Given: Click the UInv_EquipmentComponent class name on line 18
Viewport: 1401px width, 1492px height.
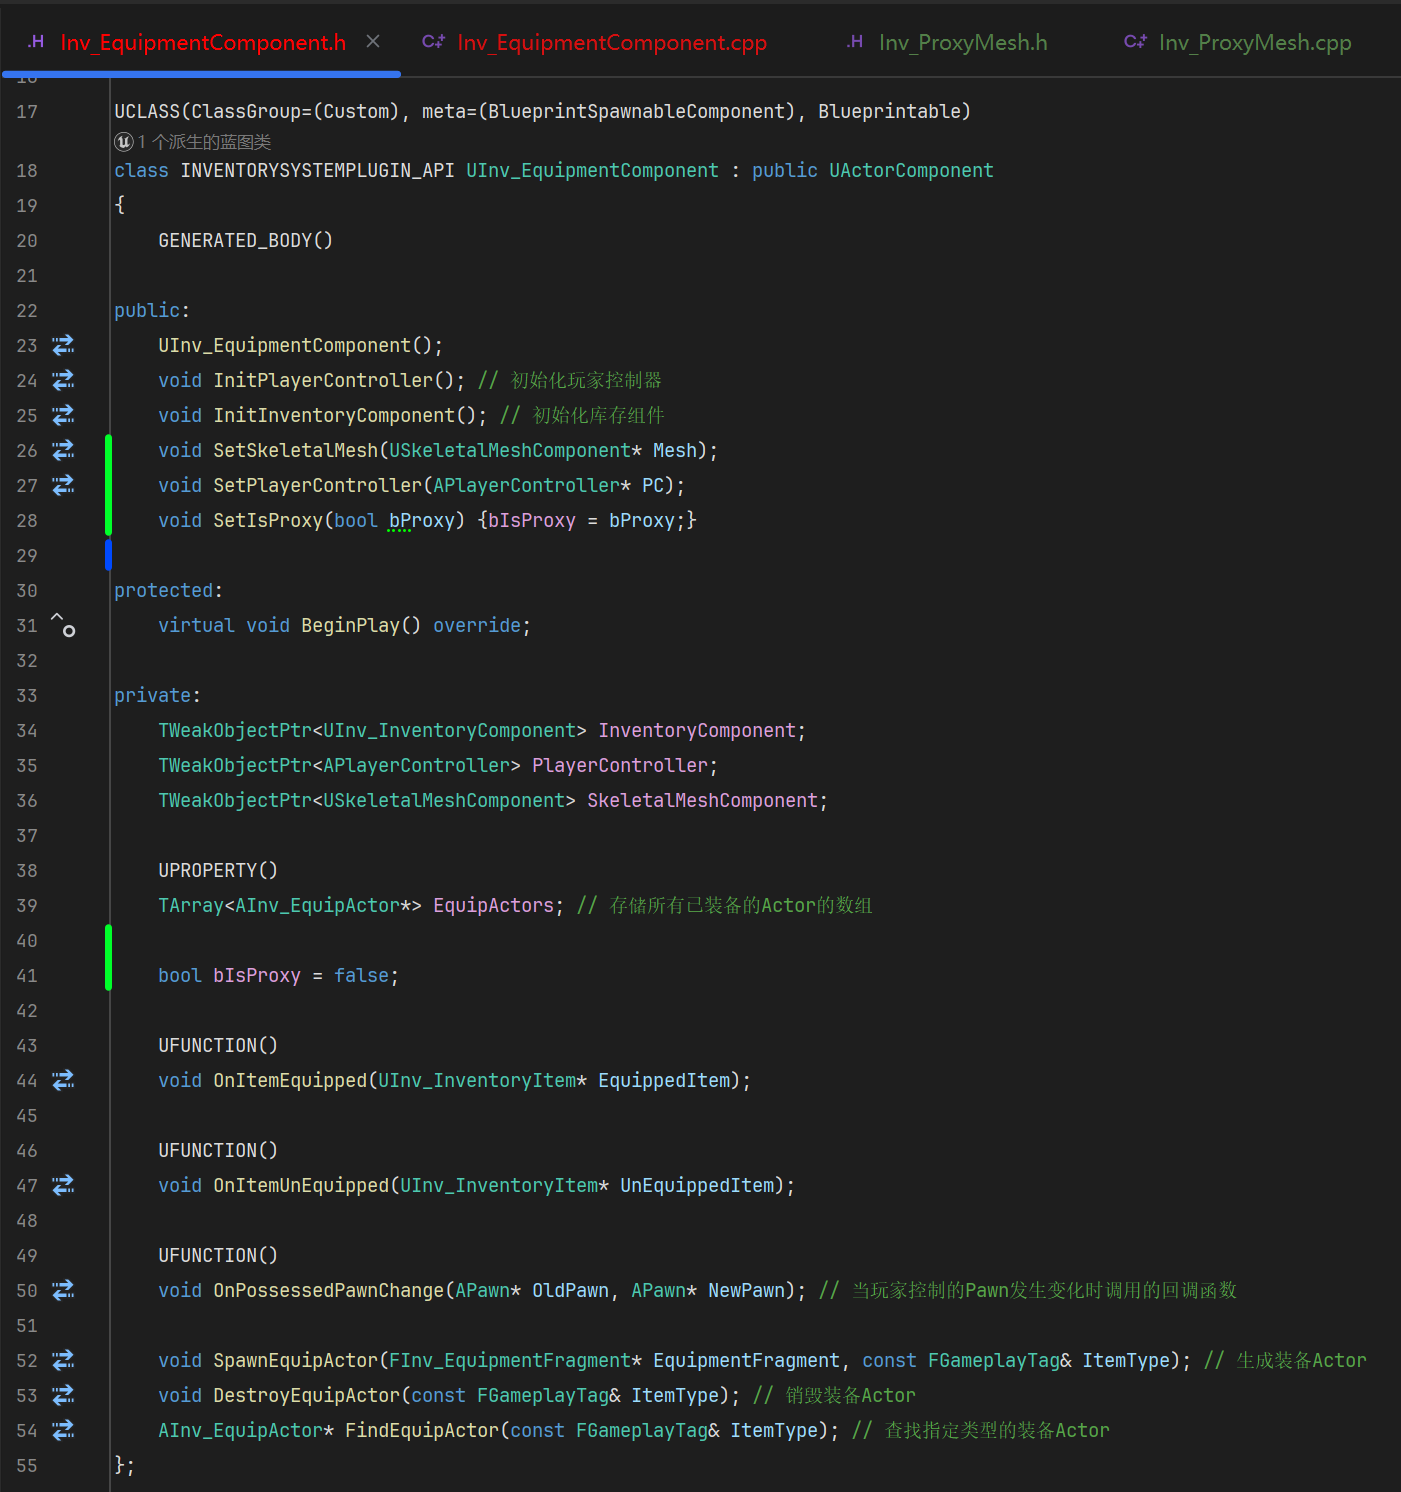Looking at the screenshot, I should pyautogui.click(x=592, y=170).
